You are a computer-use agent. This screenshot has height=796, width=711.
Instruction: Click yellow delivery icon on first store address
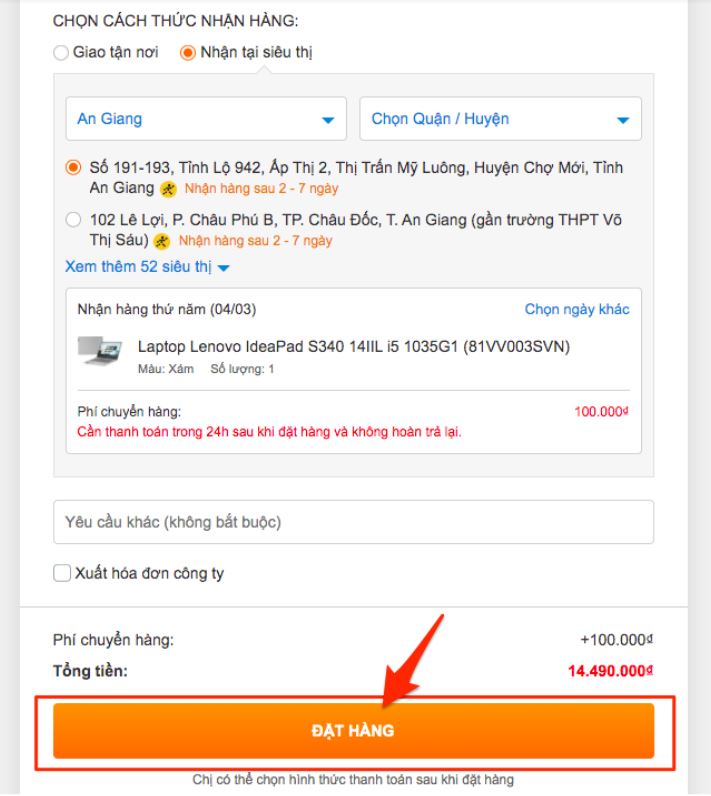click(168, 188)
